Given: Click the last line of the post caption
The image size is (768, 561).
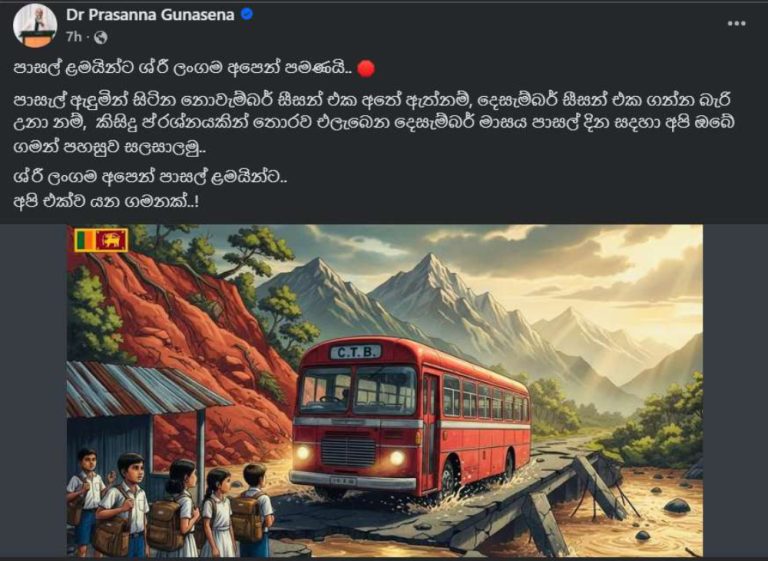Looking at the screenshot, I should pos(107,201).
